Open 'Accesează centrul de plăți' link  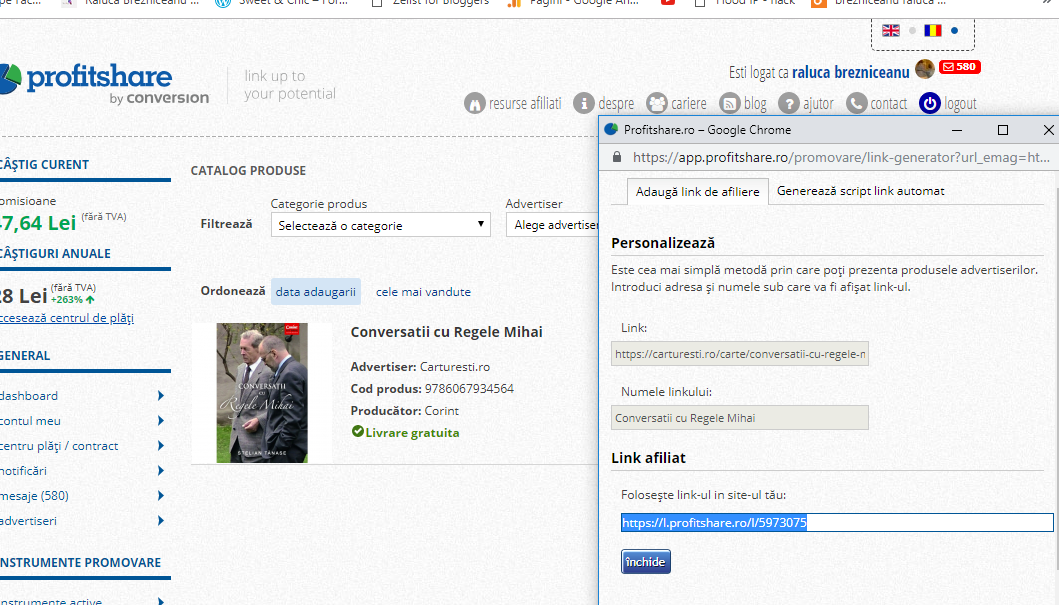pyautogui.click(x=66, y=318)
